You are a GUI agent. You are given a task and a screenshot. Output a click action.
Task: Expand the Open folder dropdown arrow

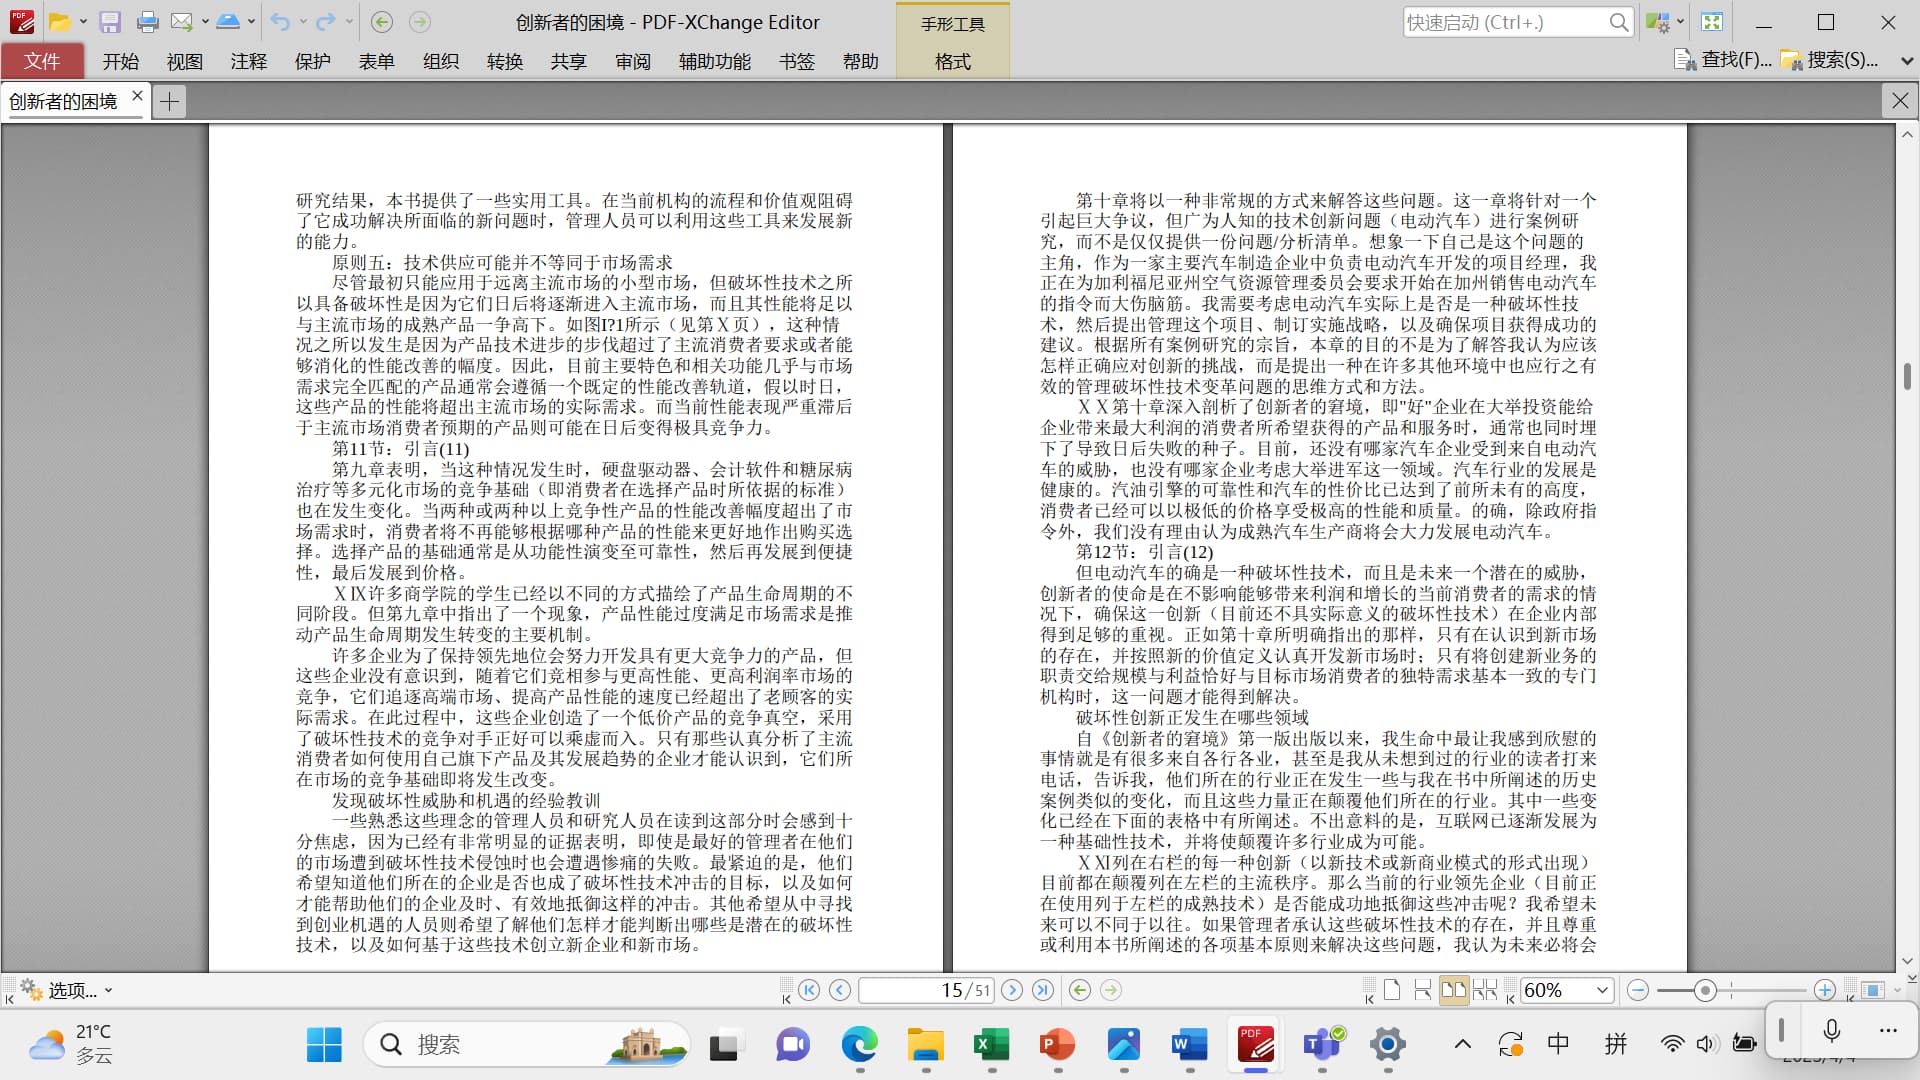coord(83,22)
